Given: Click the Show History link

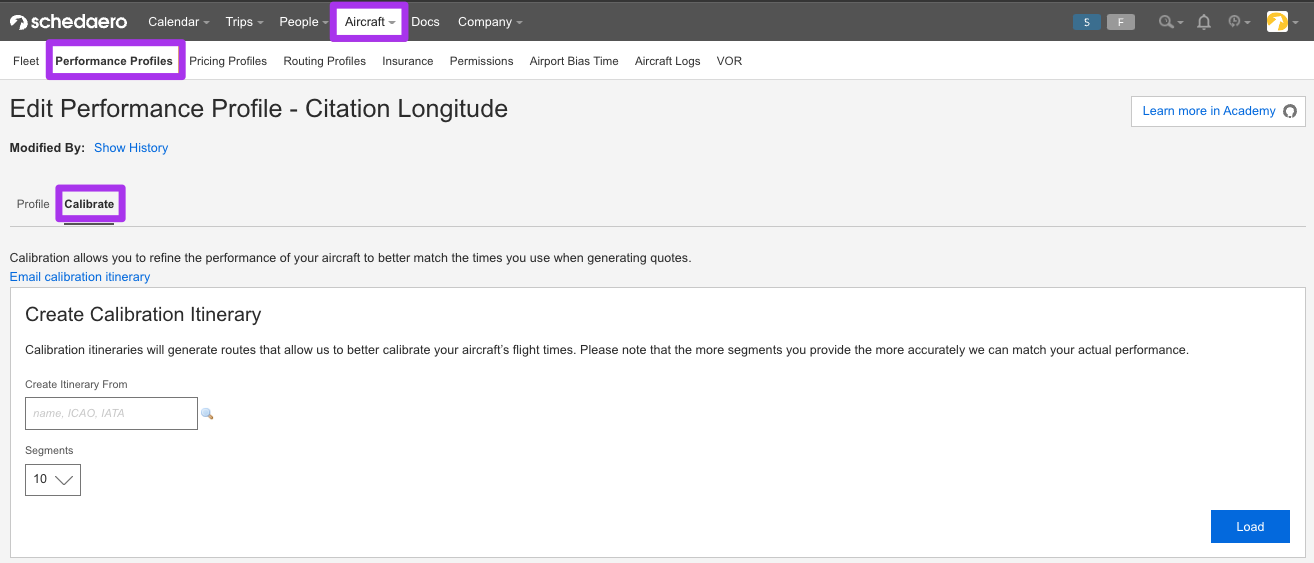Looking at the screenshot, I should [131, 148].
